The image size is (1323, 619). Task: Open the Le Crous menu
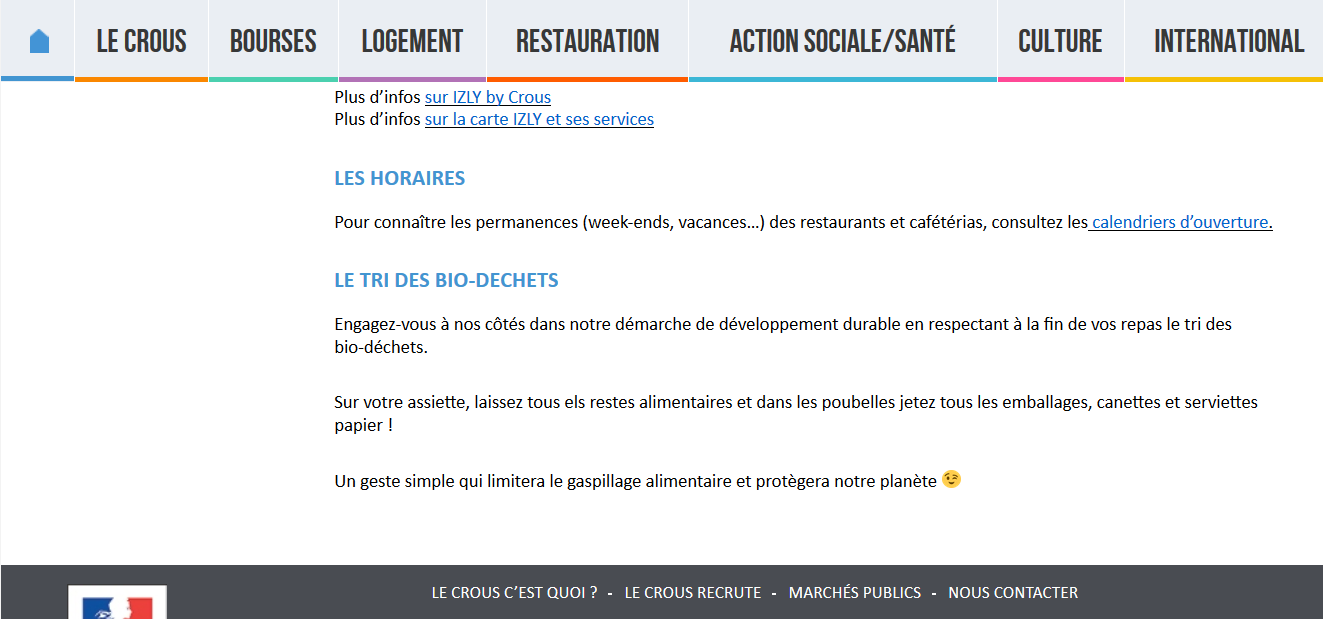141,41
